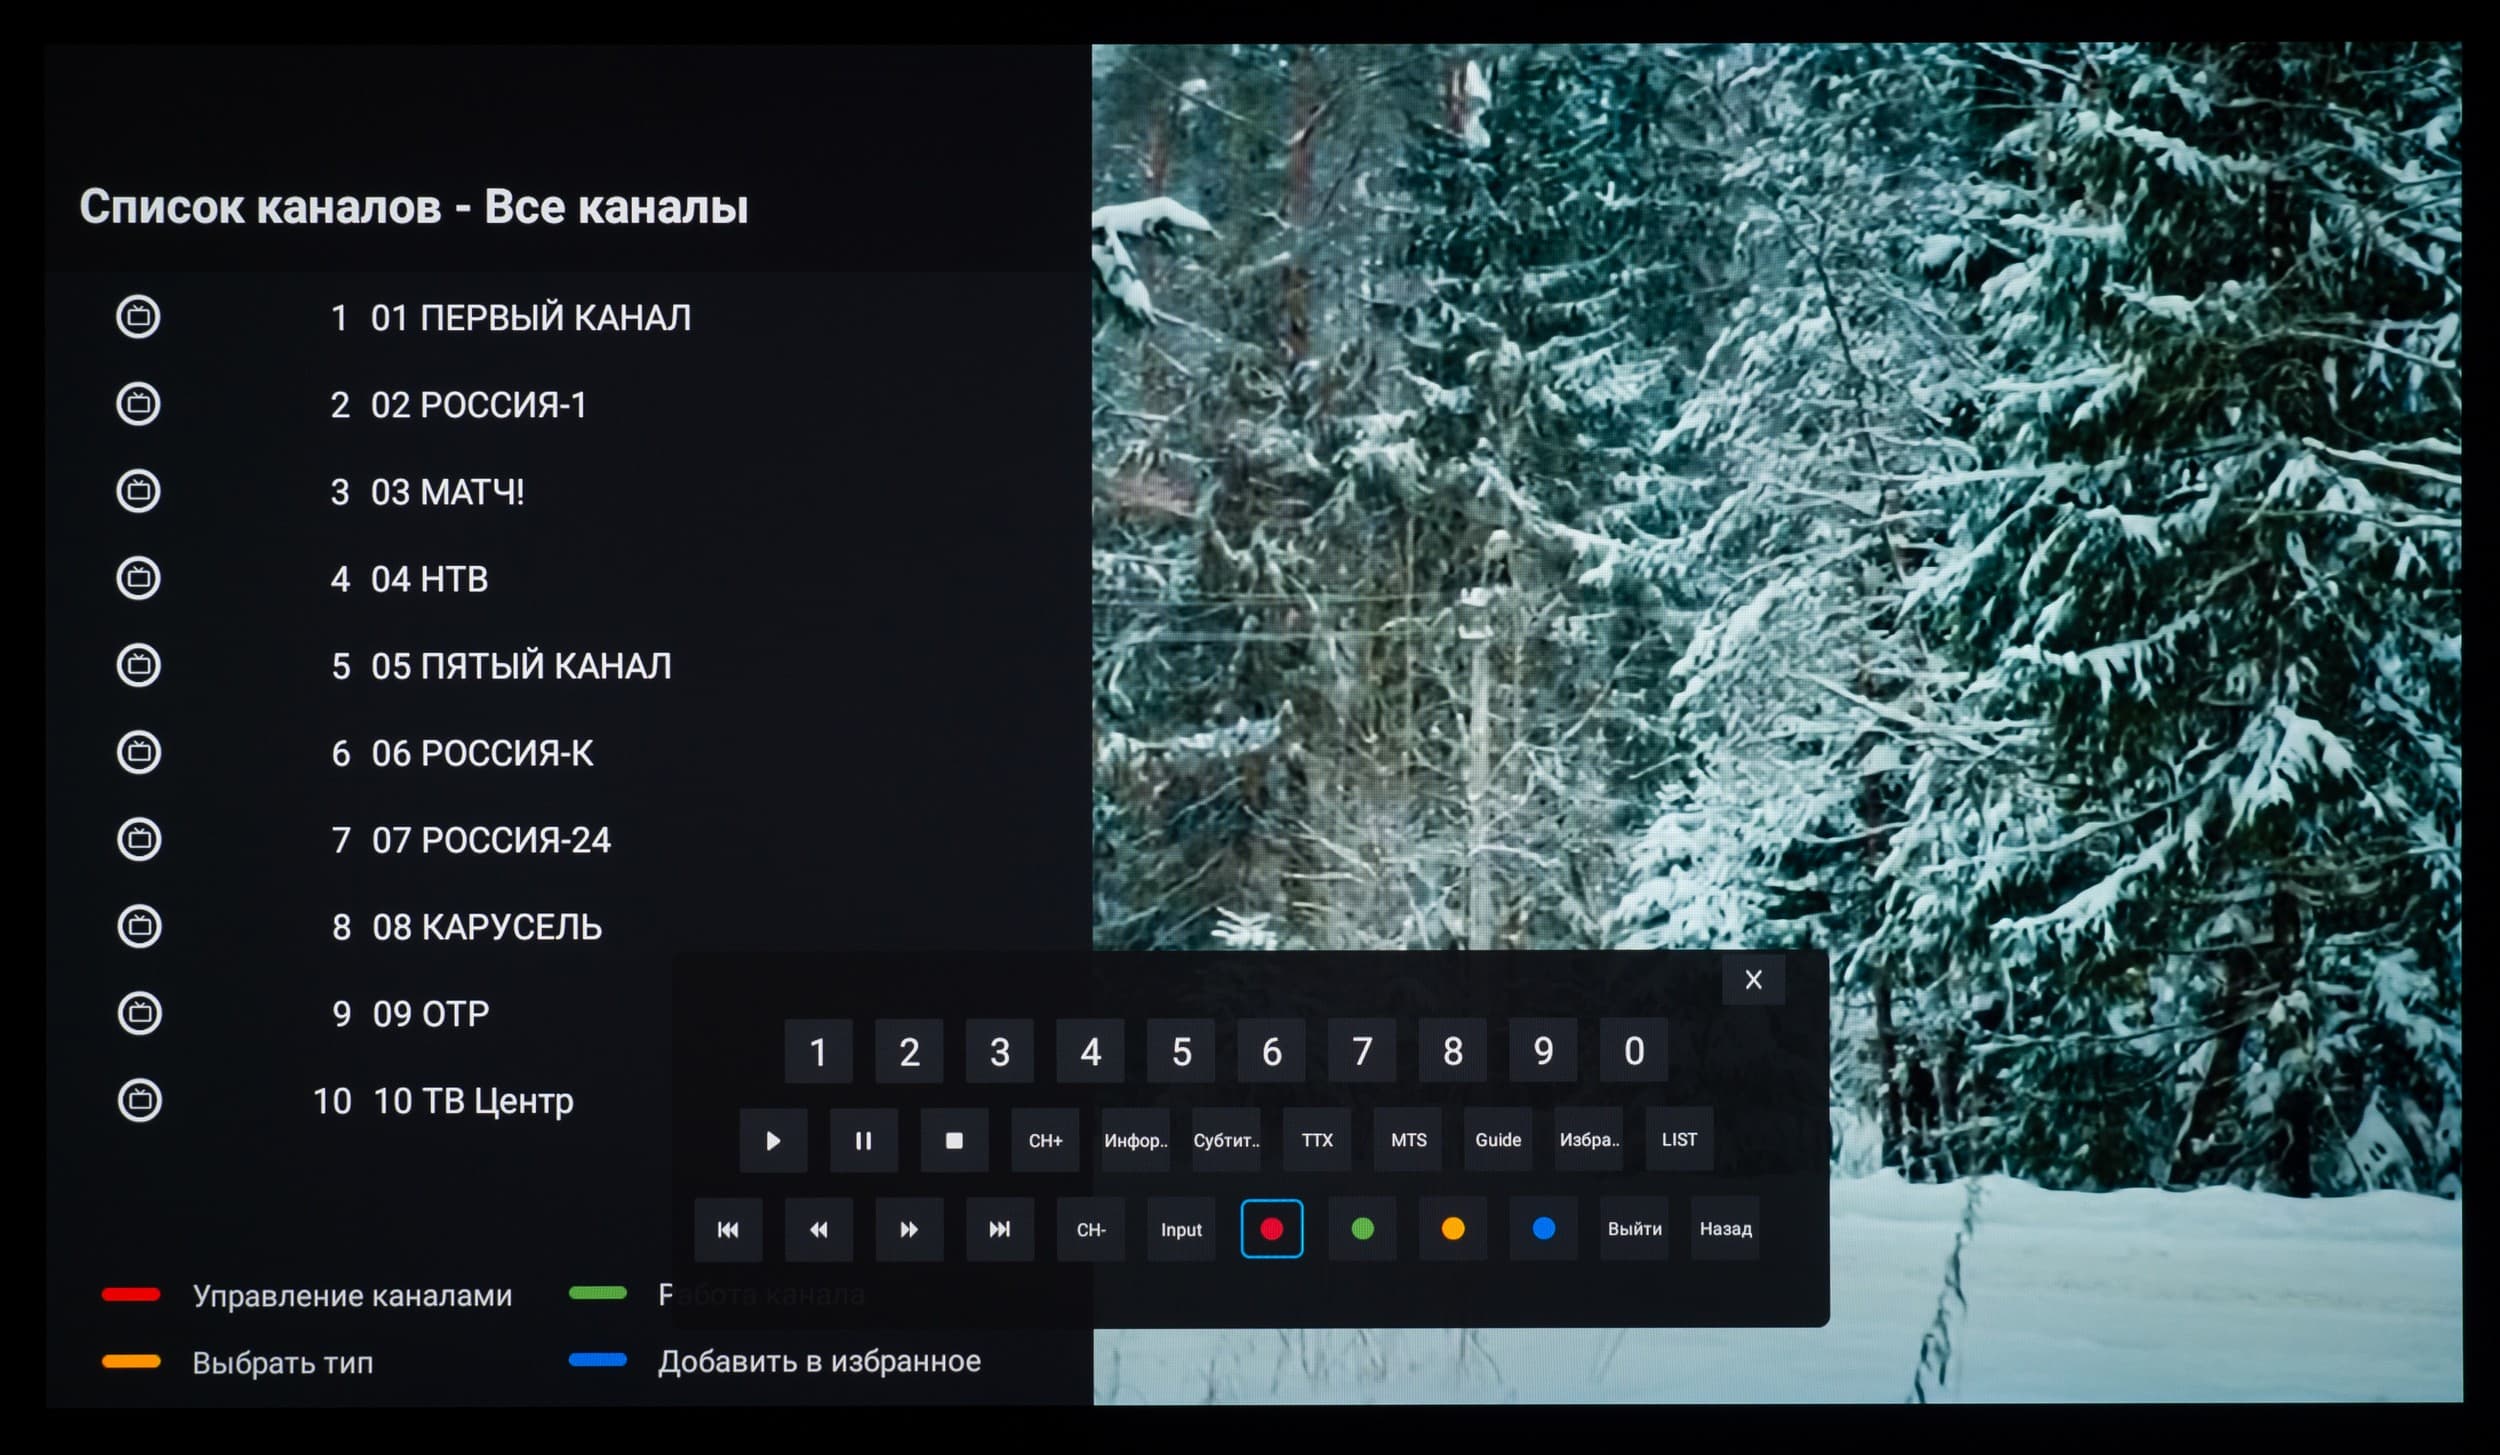The width and height of the screenshot is (2500, 1455).
Task: Select channel 03 МАТЧ! in list
Action: coord(447,492)
